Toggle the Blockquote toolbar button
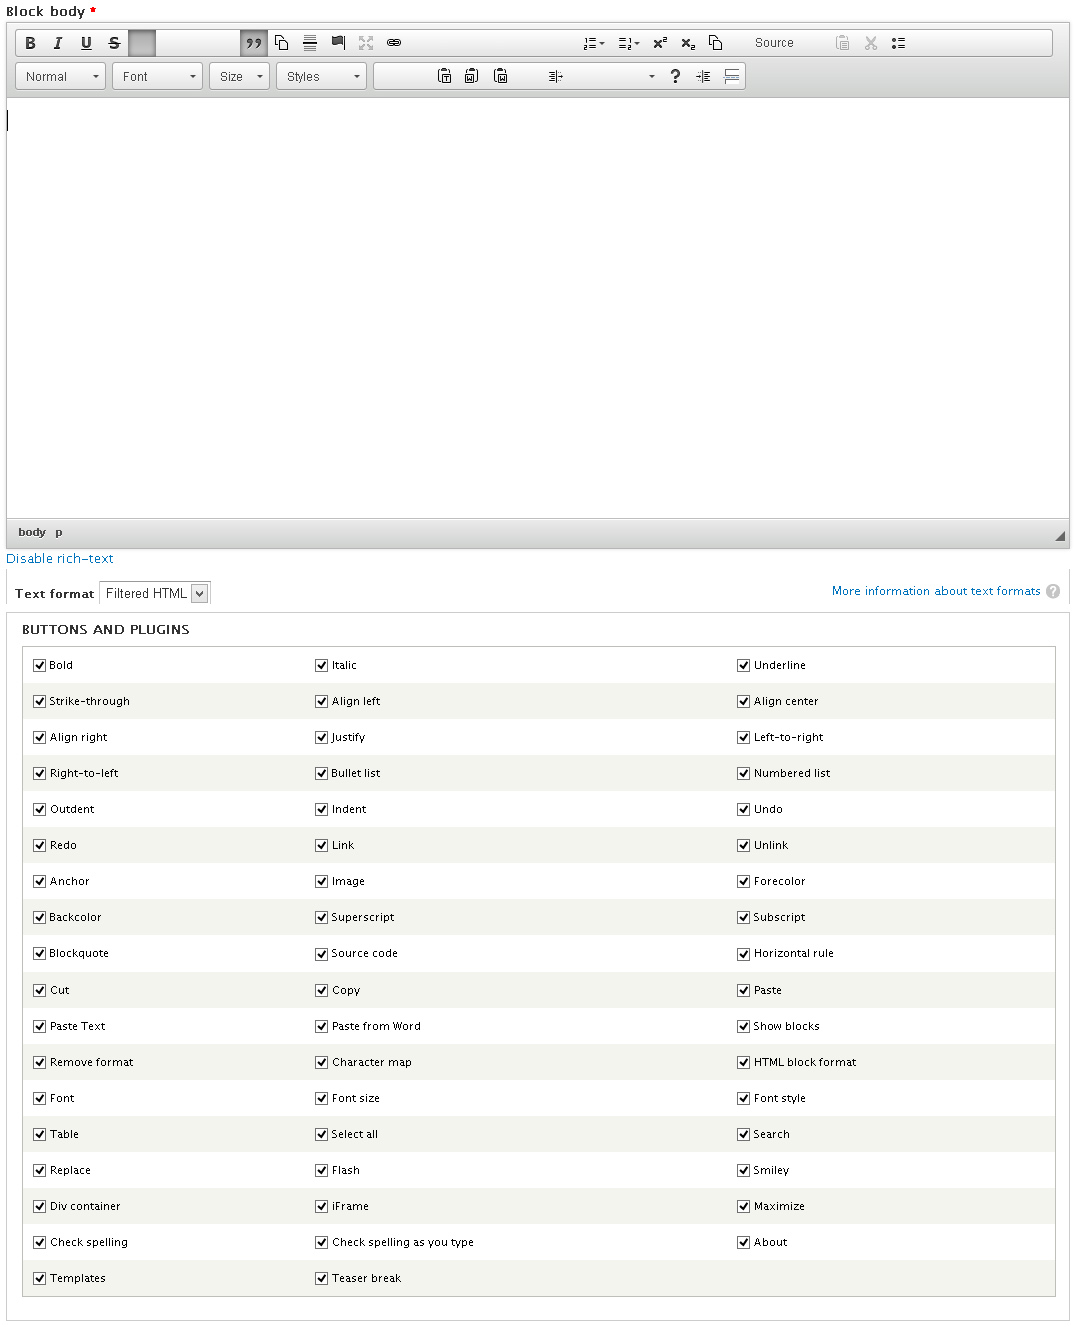 point(254,43)
